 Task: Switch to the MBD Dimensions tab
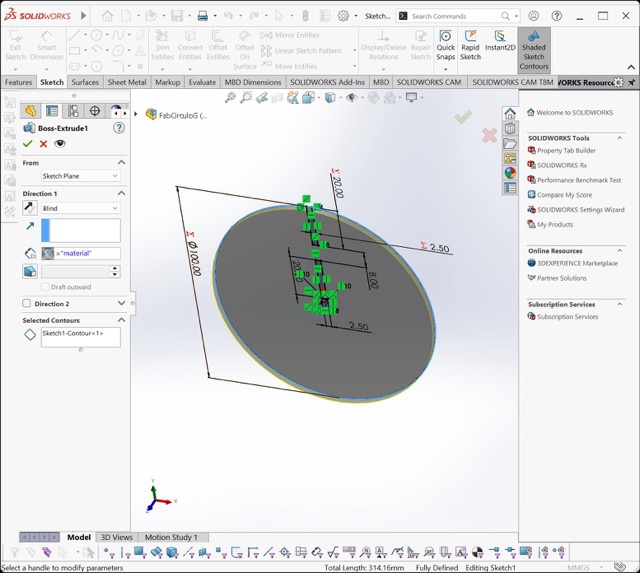pos(253,82)
